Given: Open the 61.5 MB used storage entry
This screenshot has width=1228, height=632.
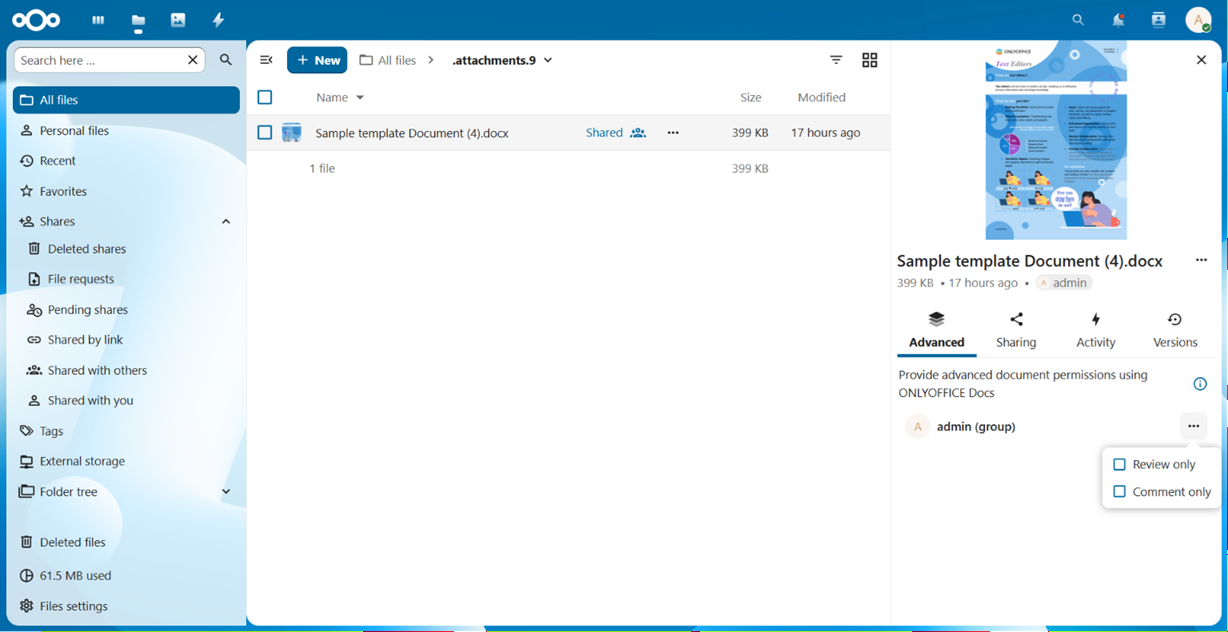Looking at the screenshot, I should click(x=126, y=576).
